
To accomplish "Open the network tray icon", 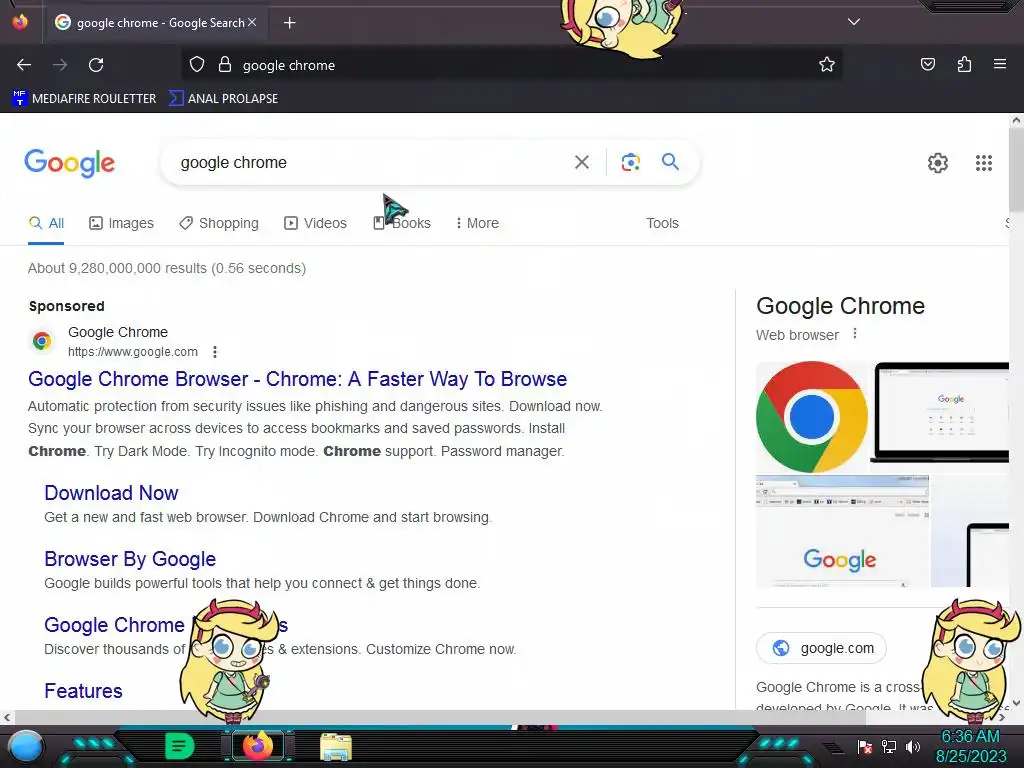I will point(889,746).
